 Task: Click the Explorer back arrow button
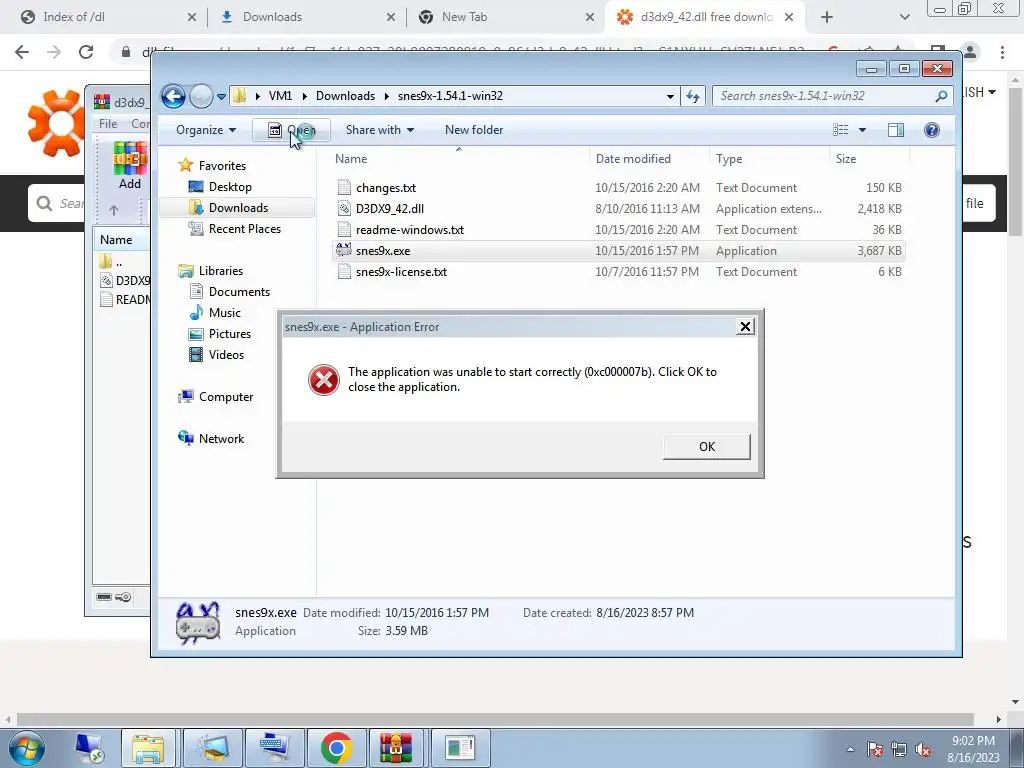(x=174, y=97)
